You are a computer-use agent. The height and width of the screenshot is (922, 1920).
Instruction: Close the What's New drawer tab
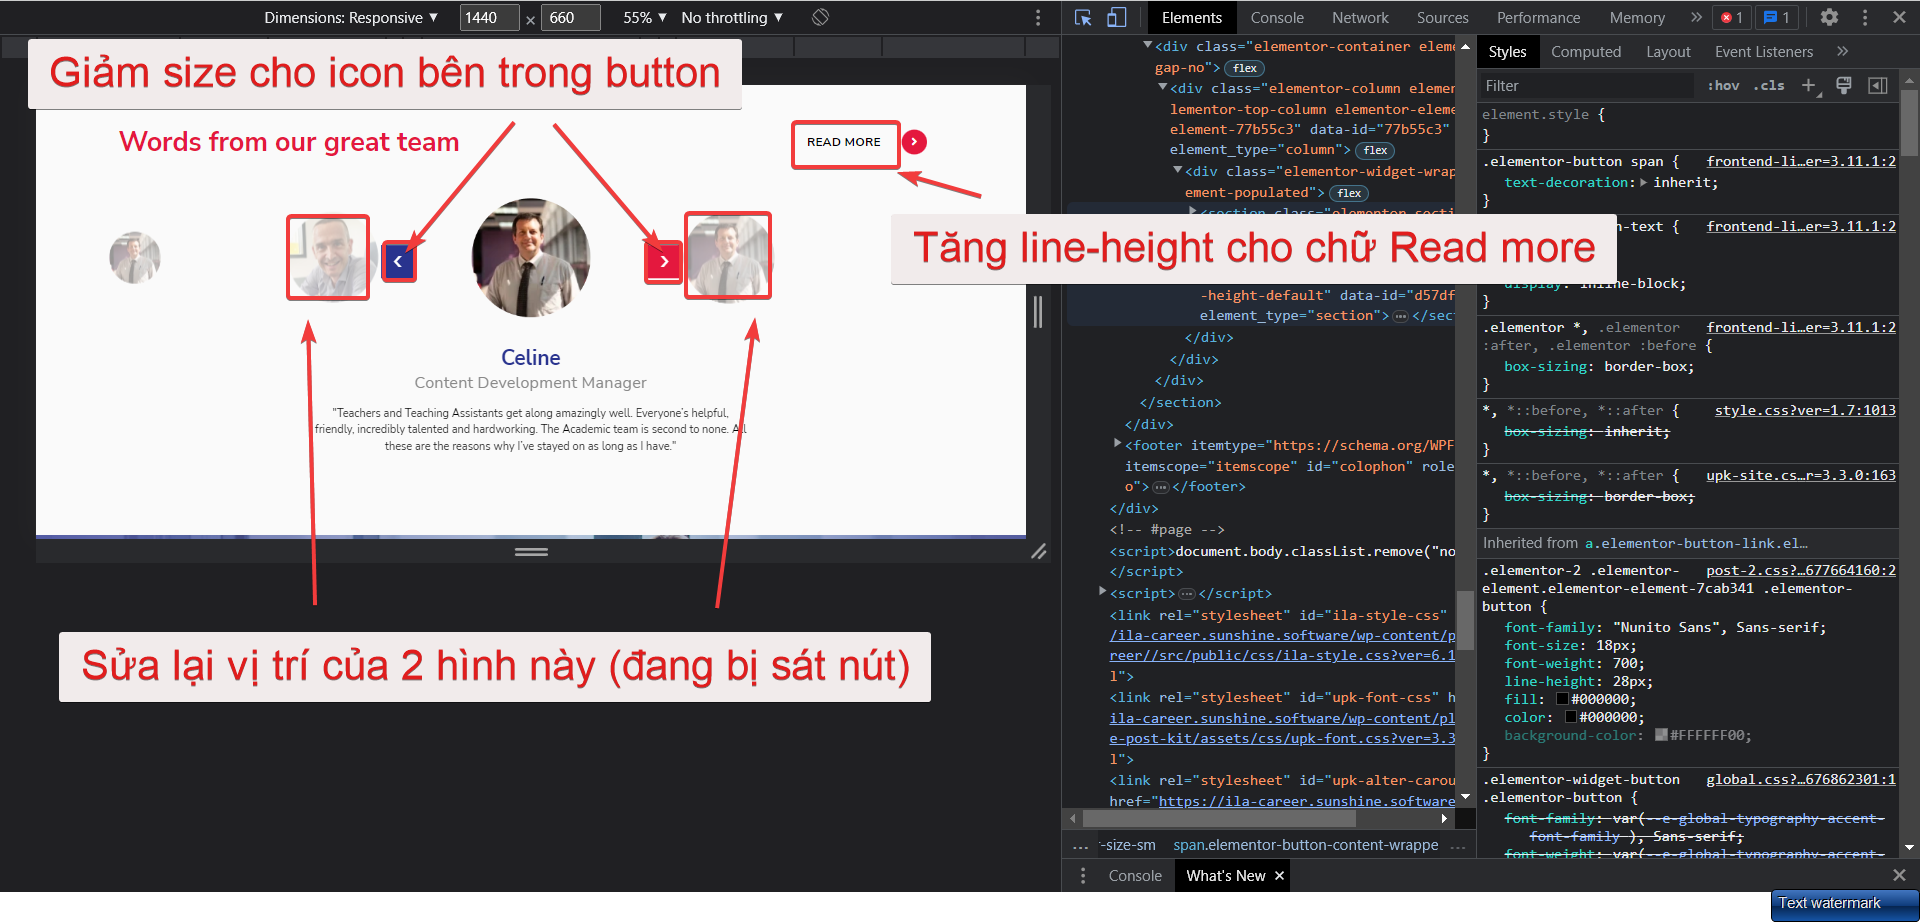click(1279, 876)
